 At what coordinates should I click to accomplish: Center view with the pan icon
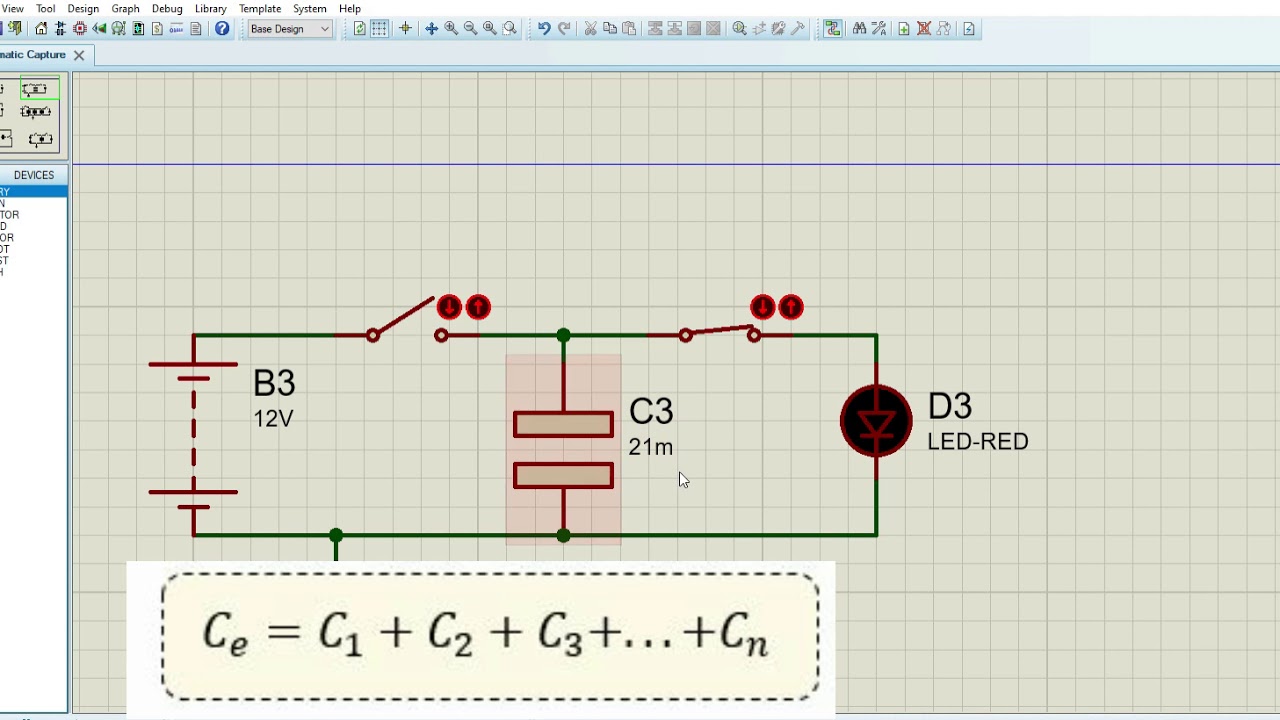coord(432,29)
